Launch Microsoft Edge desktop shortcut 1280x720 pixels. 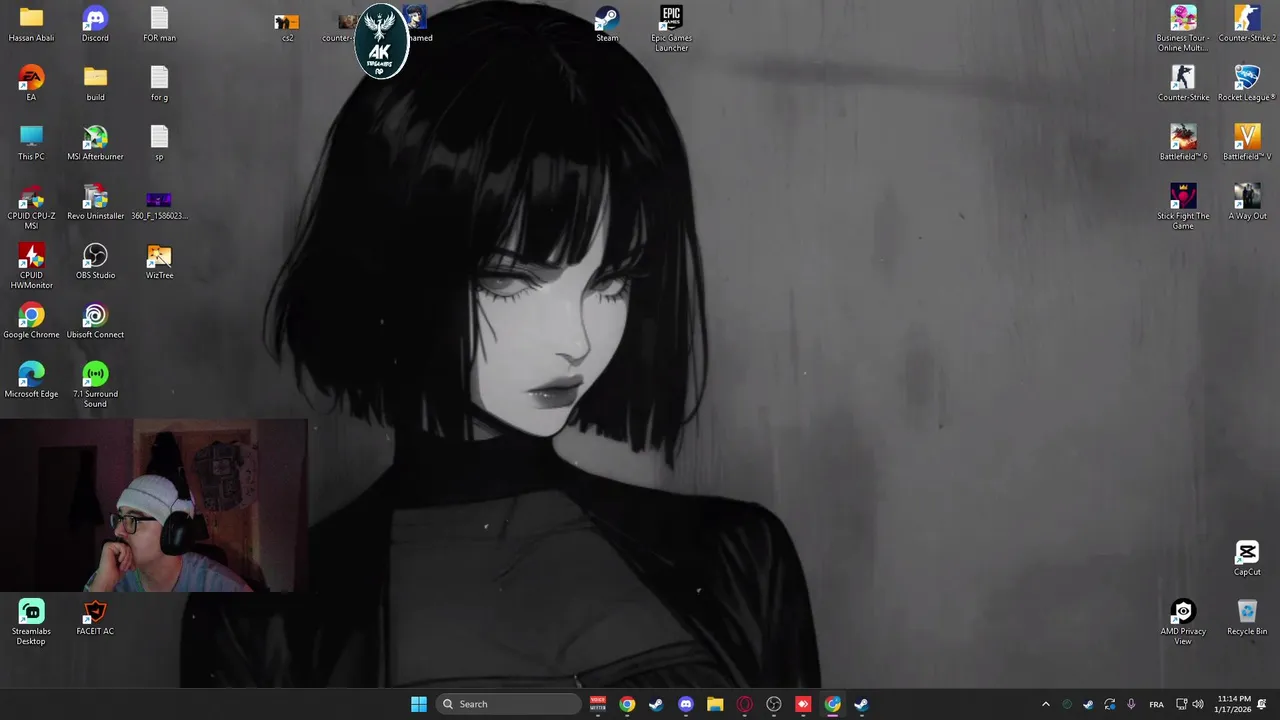pyautogui.click(x=31, y=380)
